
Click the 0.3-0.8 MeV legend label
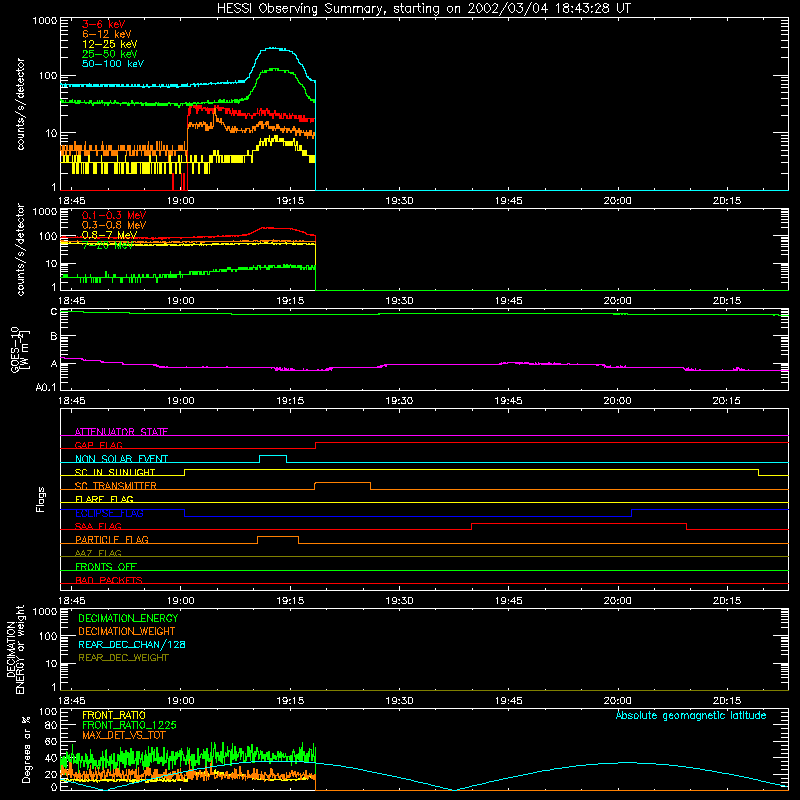tap(114, 225)
